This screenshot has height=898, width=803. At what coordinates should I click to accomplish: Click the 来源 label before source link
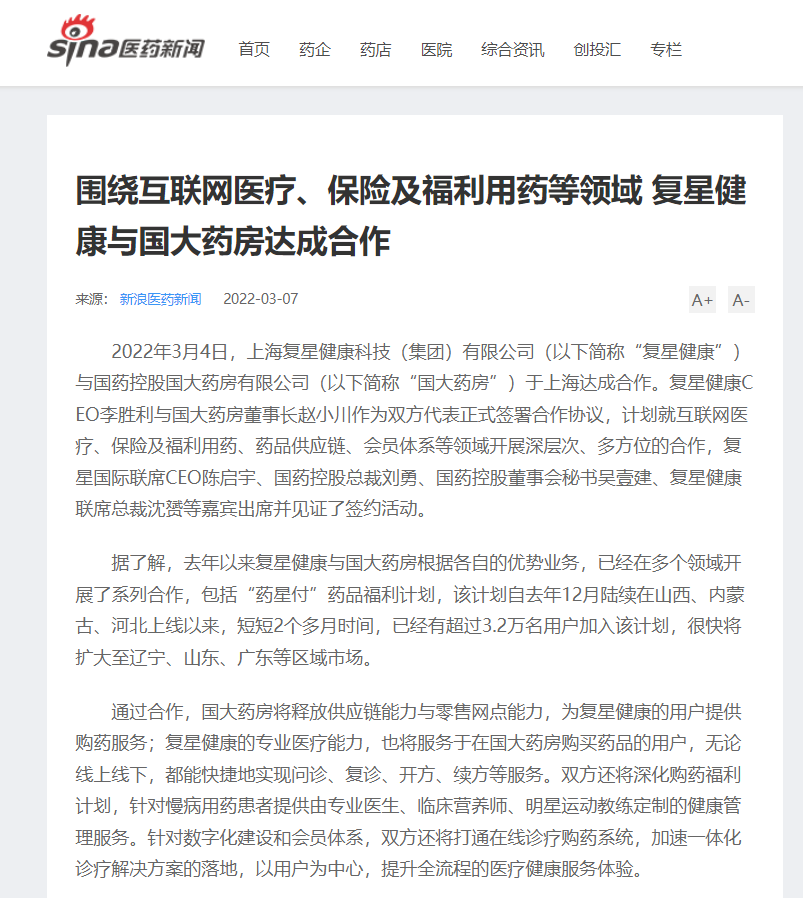click(92, 299)
